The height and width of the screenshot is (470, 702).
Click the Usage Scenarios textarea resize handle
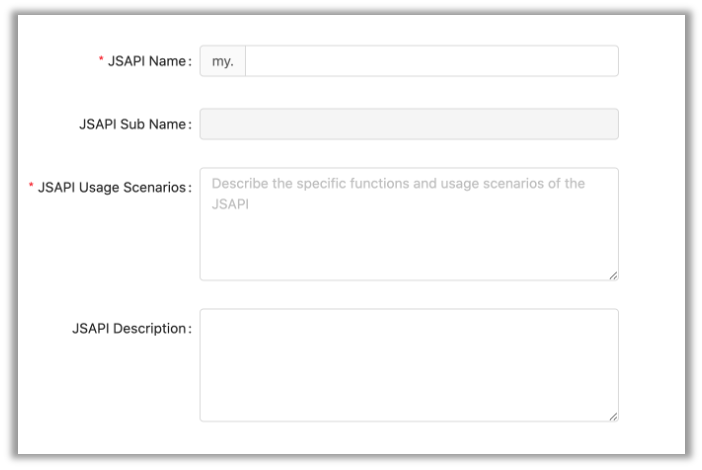(x=613, y=275)
